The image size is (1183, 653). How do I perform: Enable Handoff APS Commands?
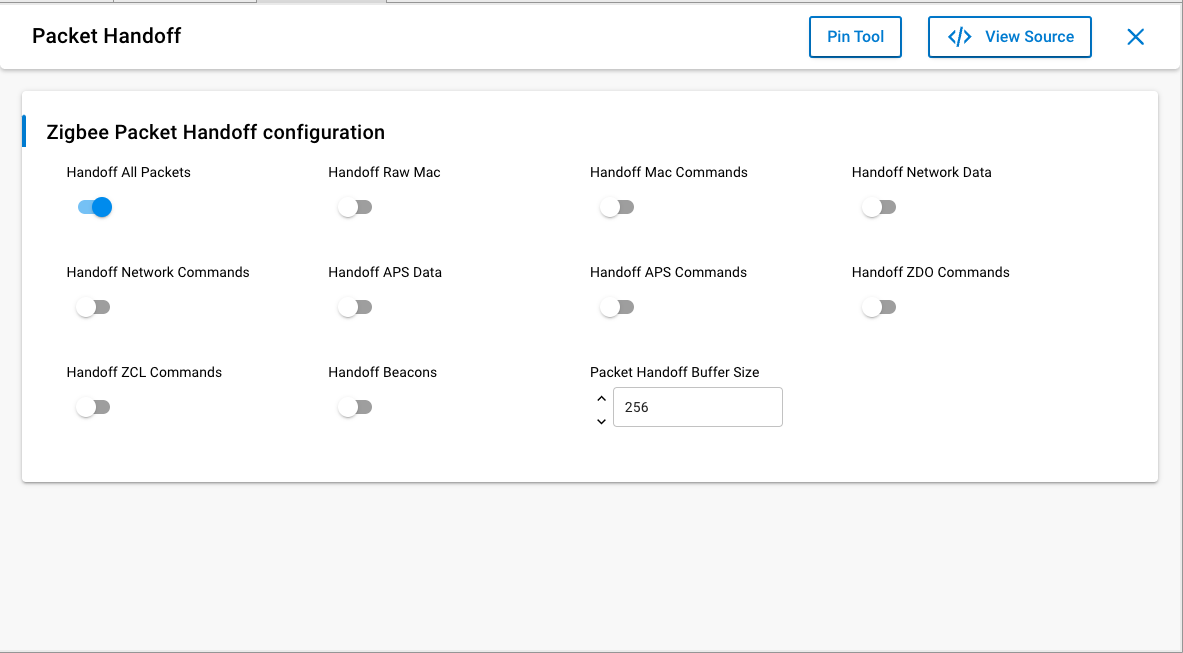pos(617,306)
